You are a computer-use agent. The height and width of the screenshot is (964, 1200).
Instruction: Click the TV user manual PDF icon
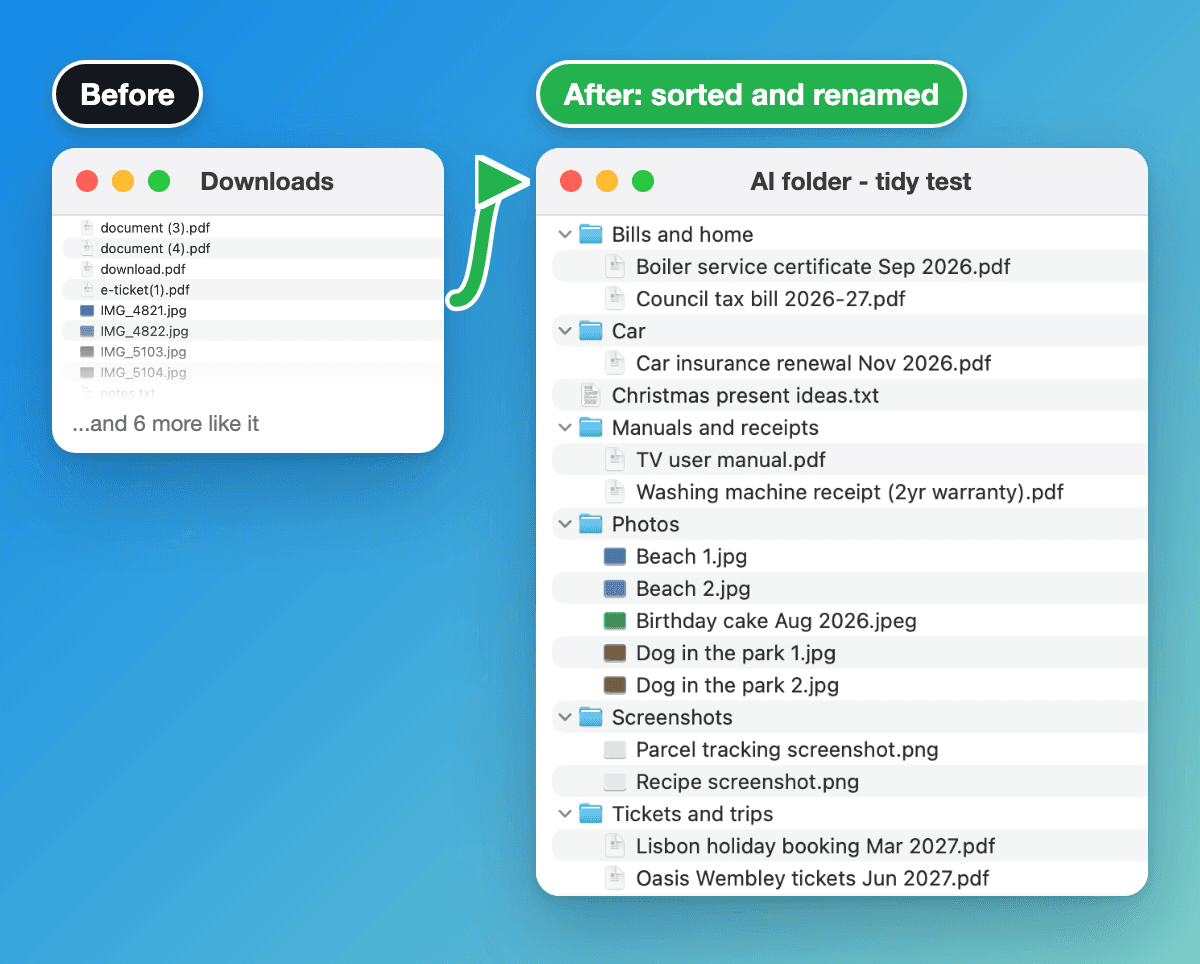(615, 460)
